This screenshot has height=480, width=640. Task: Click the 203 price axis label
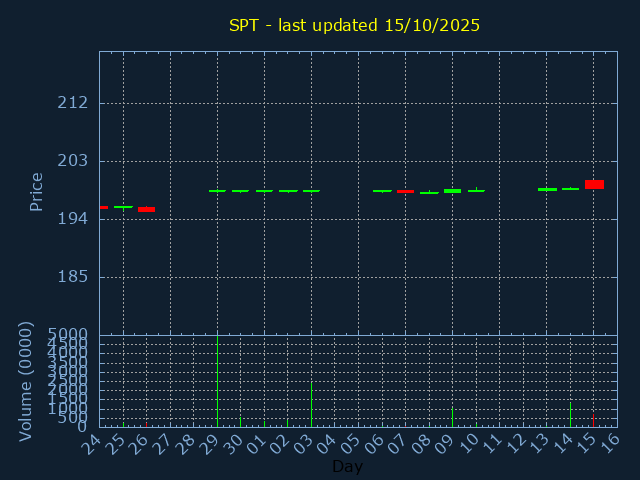pos(72,161)
